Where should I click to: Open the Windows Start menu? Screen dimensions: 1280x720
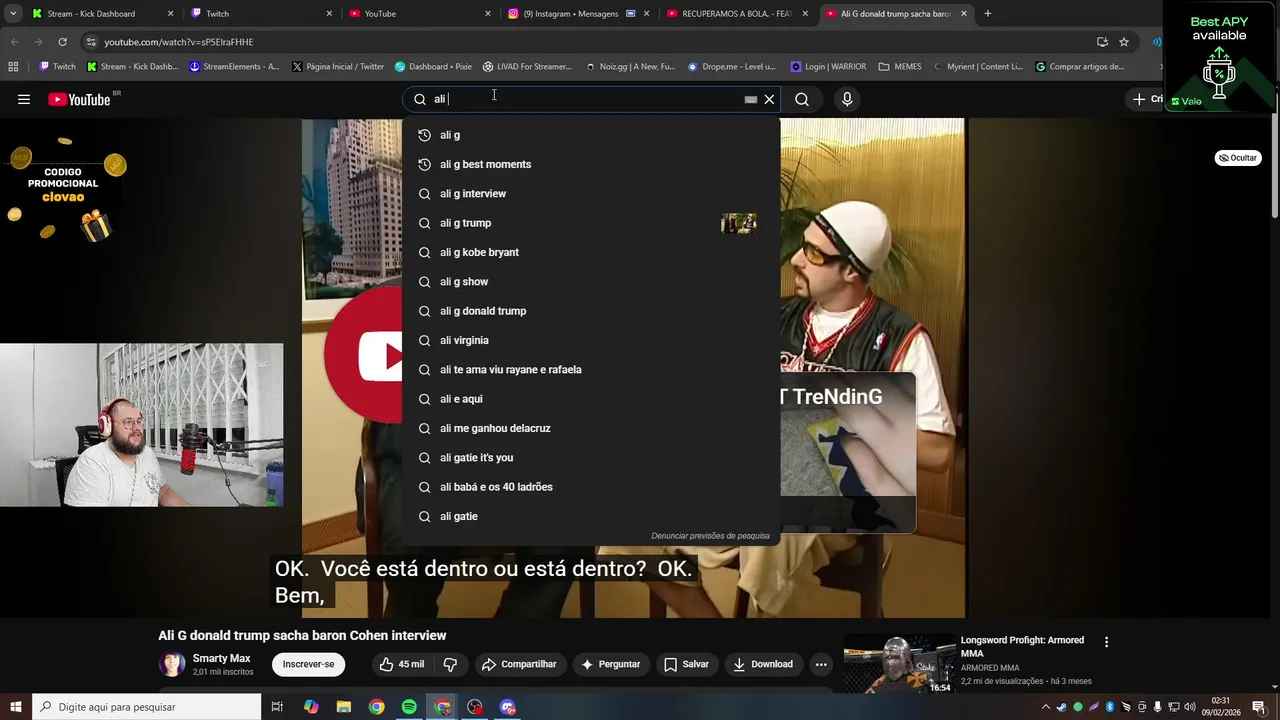point(15,707)
